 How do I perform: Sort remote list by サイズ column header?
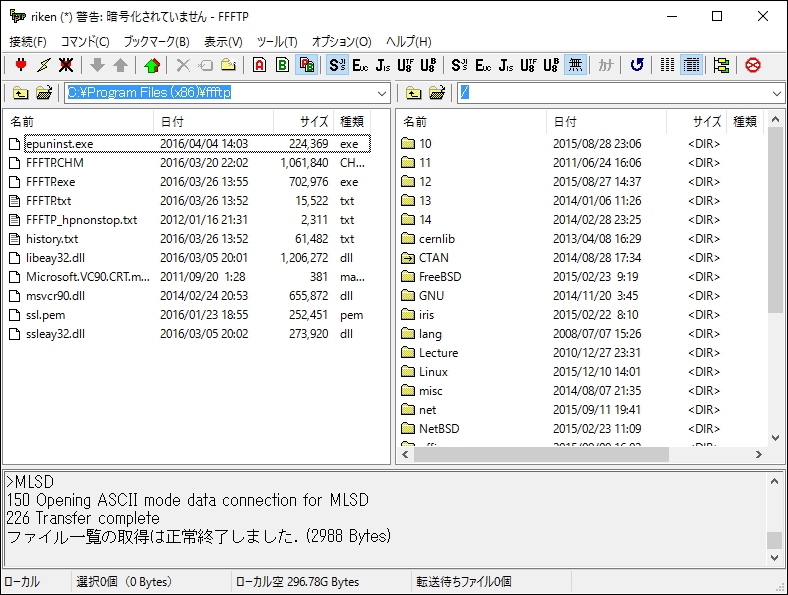click(697, 122)
